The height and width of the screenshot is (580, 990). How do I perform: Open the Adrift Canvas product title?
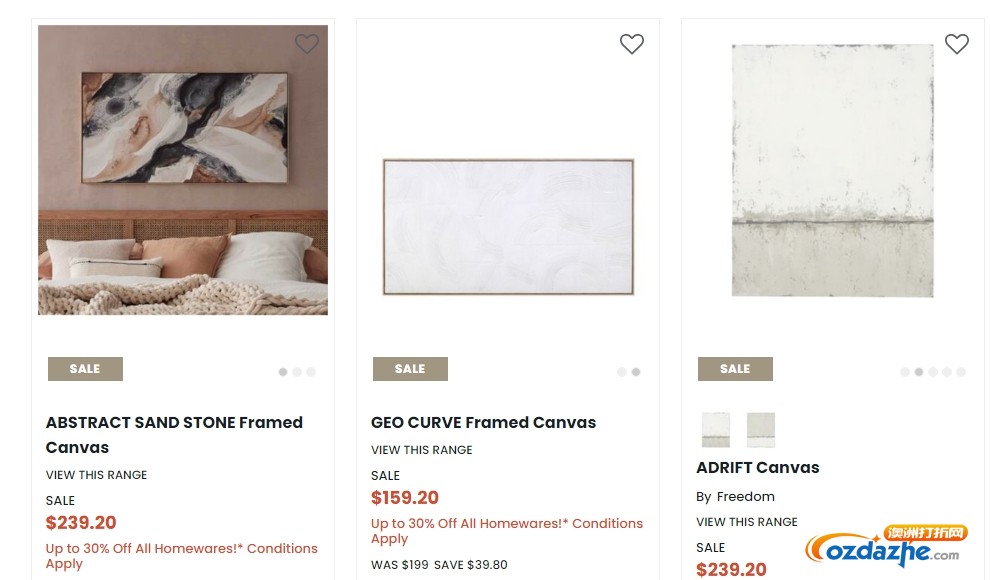point(758,468)
